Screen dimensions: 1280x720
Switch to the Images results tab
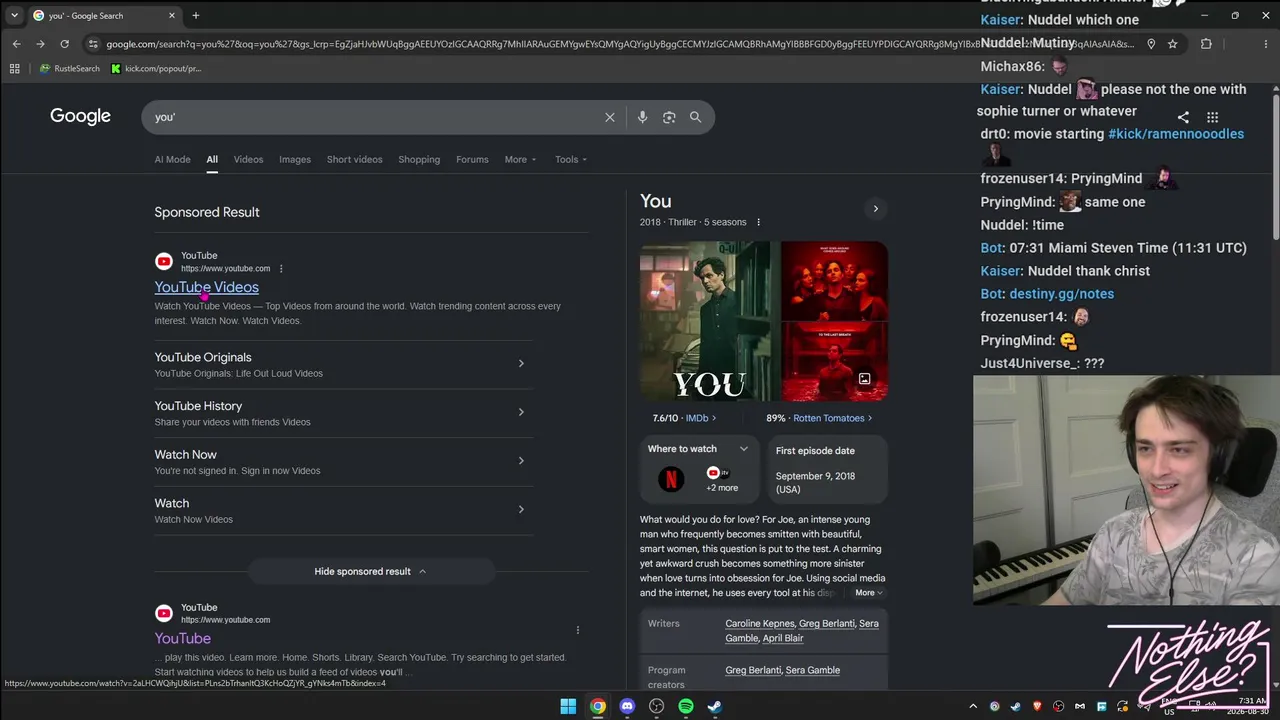tap(295, 159)
